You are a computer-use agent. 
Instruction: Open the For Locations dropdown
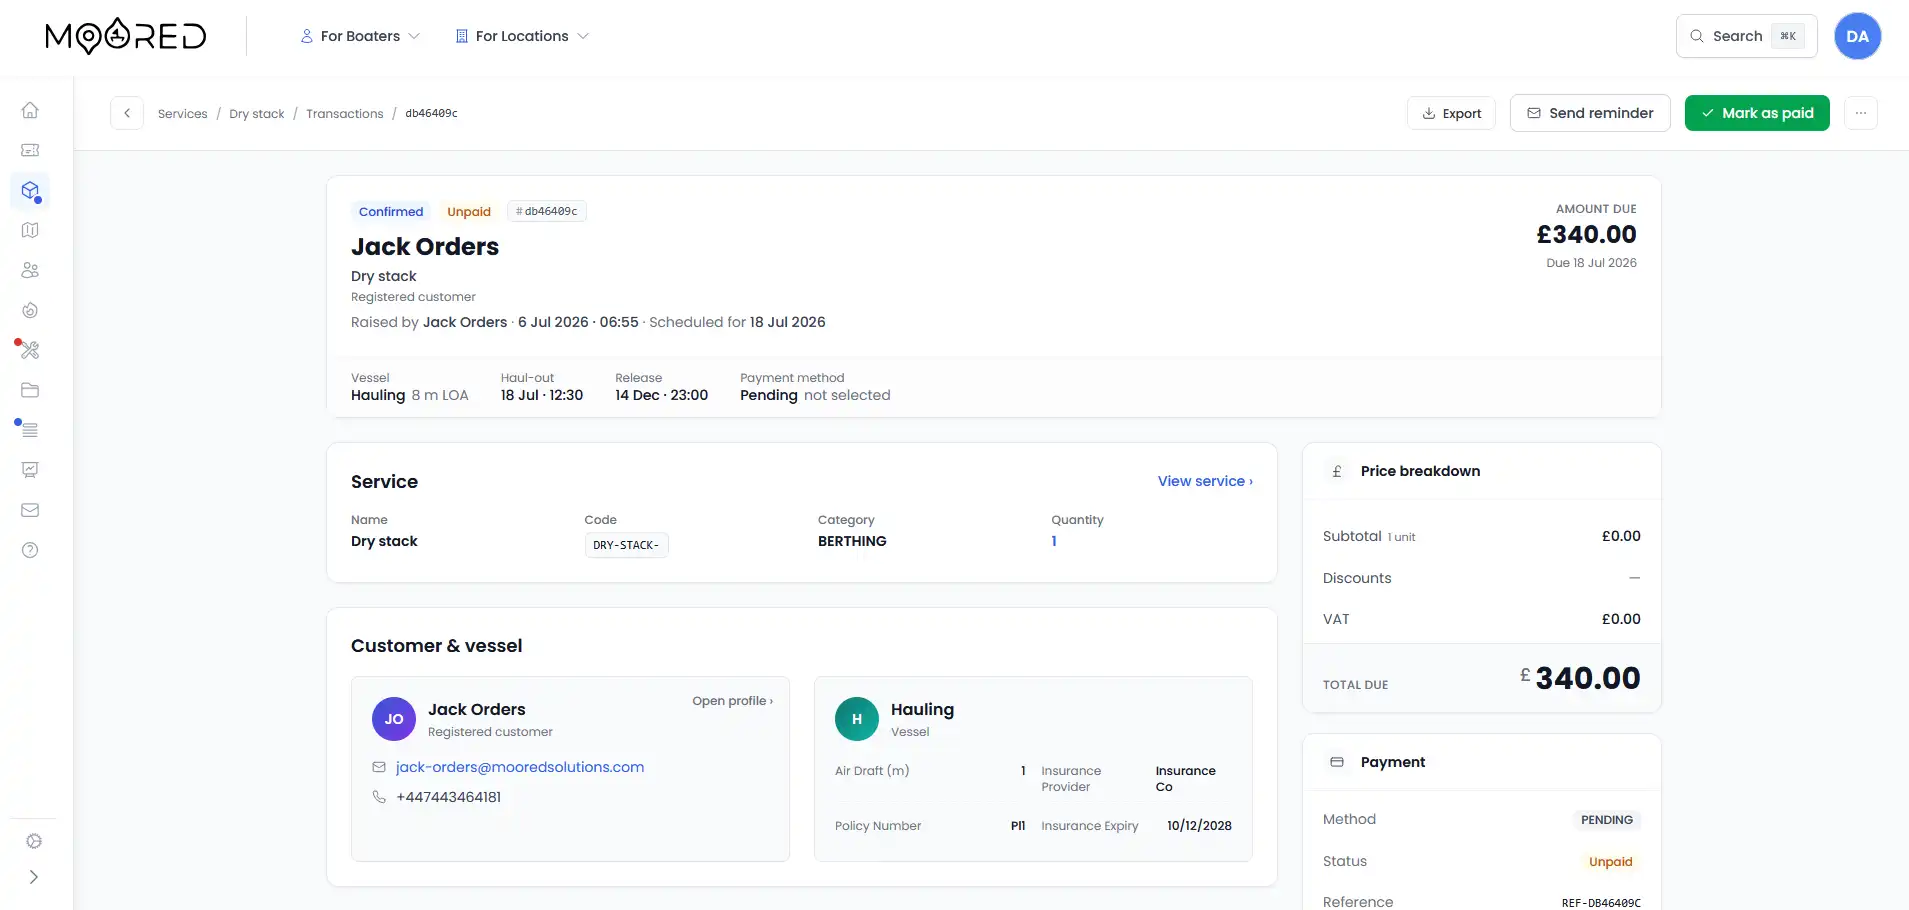[x=522, y=36]
